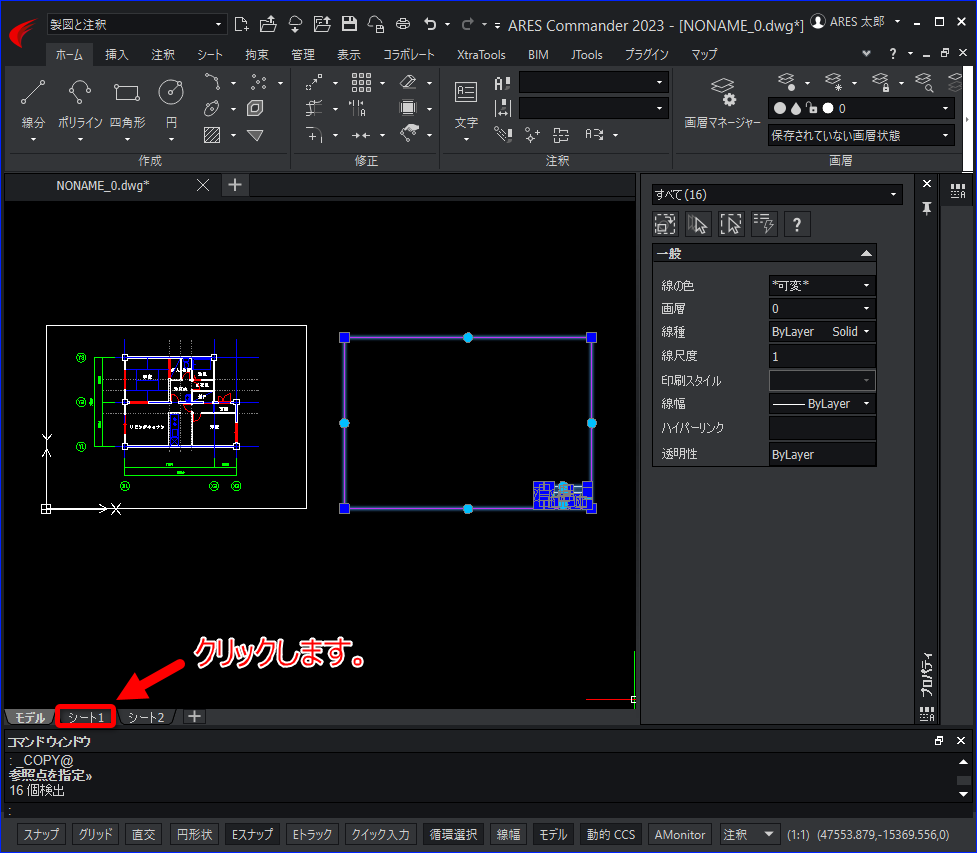
Task: Add a new sheet with plus button
Action: coord(194,717)
